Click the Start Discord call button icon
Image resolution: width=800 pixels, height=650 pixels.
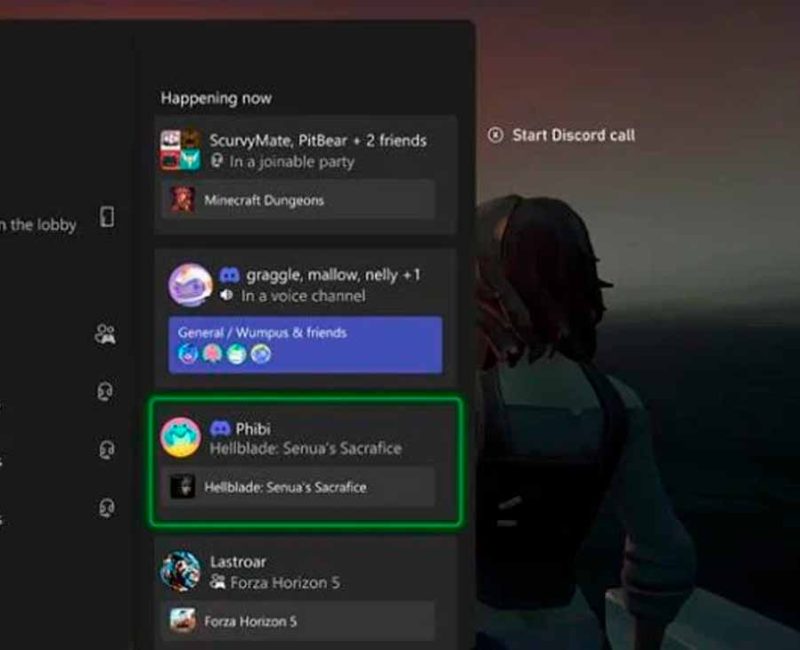[495, 135]
